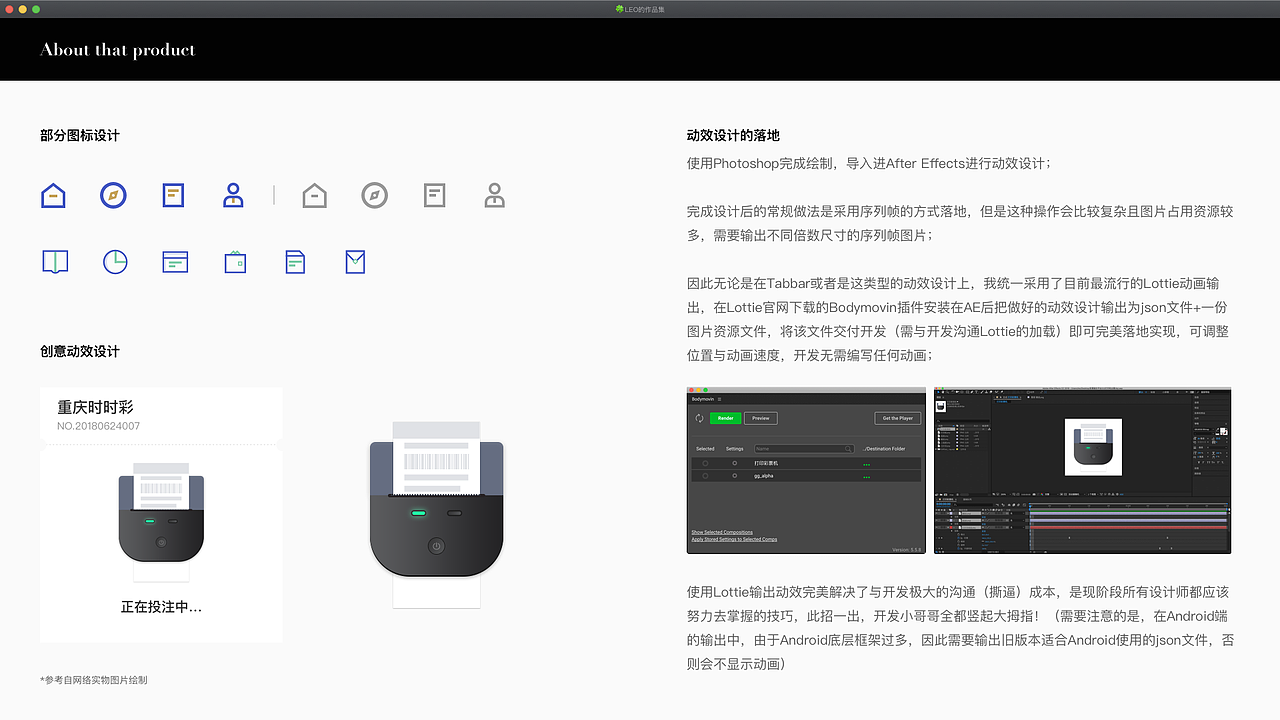Click the 打印彩票机 composition name
This screenshot has width=1280, height=720.
[766, 463]
